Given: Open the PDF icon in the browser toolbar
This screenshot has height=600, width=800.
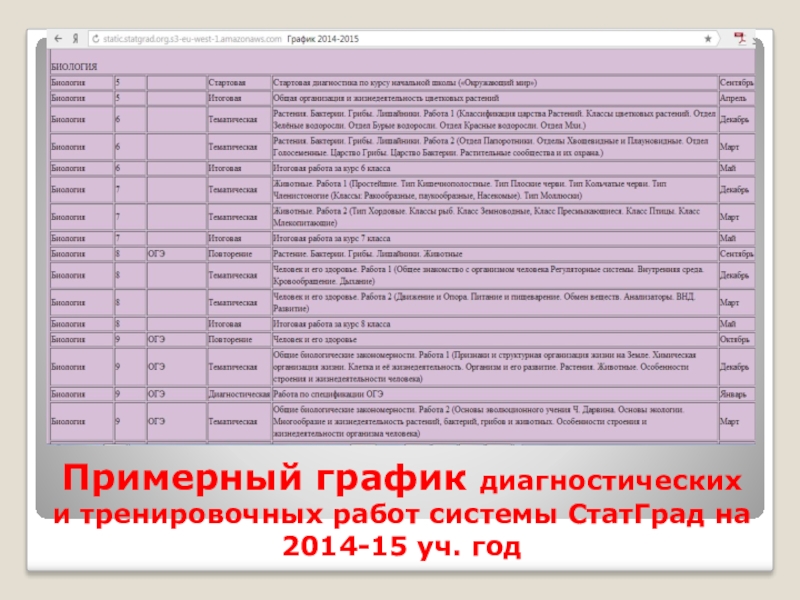Looking at the screenshot, I should click(x=739, y=38).
